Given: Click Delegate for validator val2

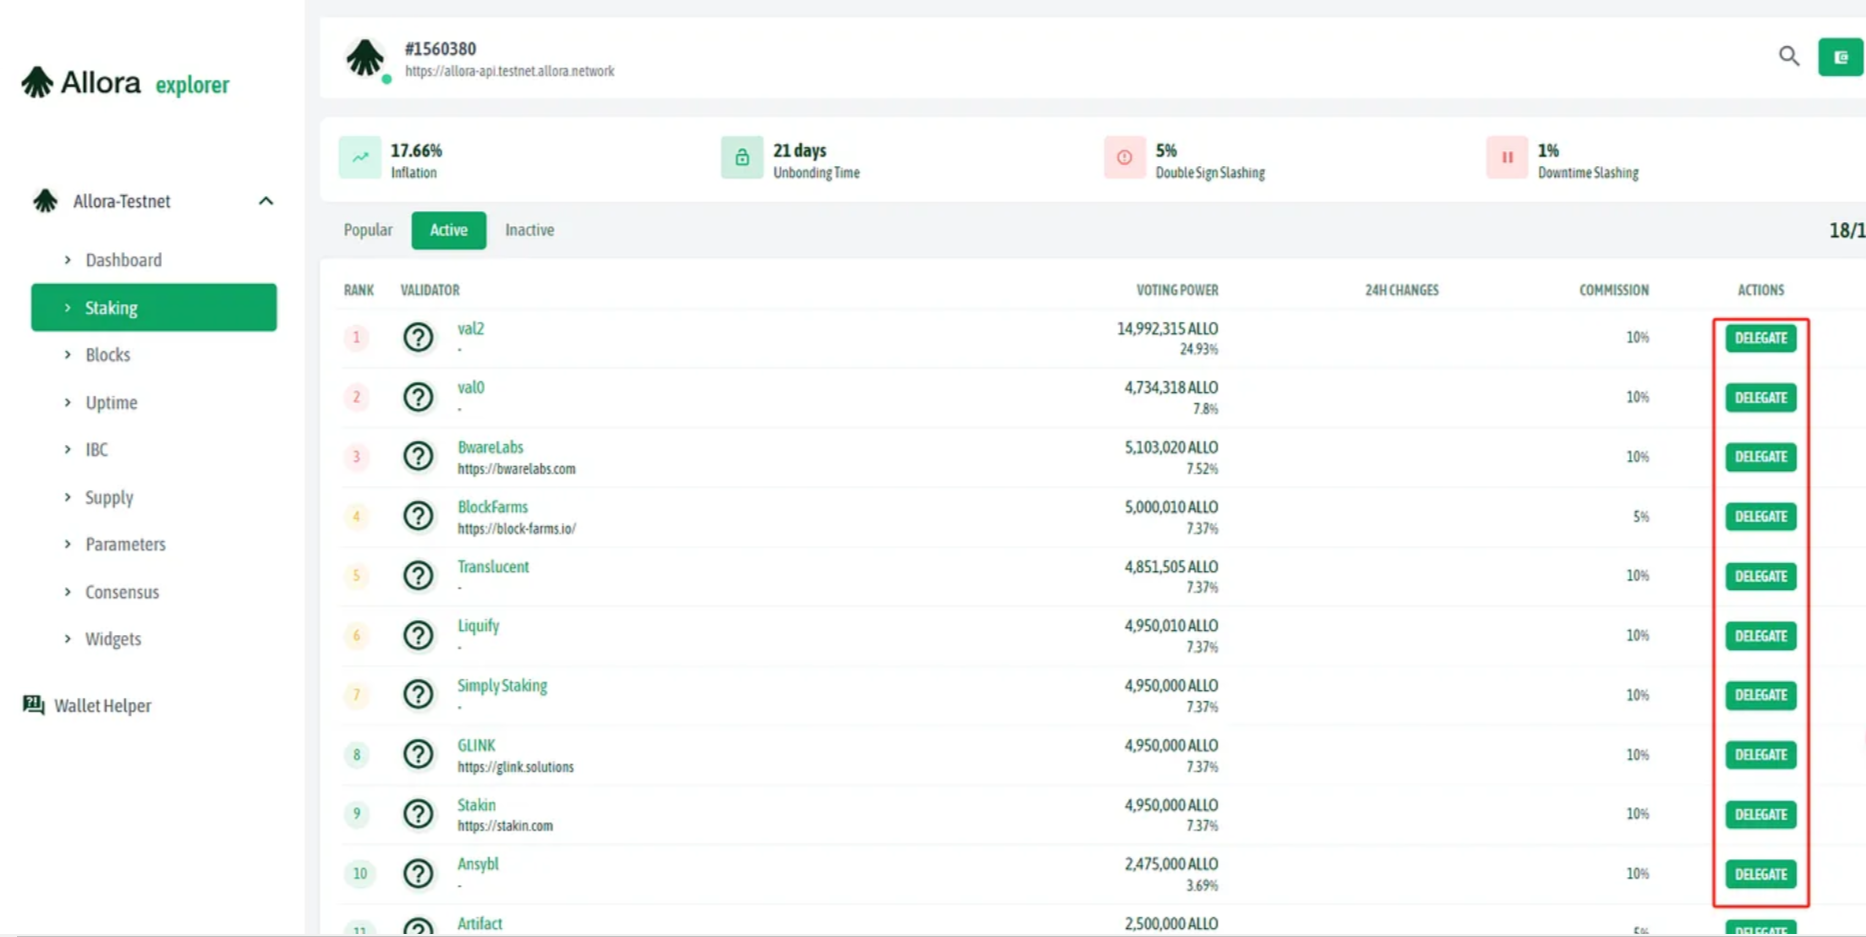Looking at the screenshot, I should (1760, 338).
